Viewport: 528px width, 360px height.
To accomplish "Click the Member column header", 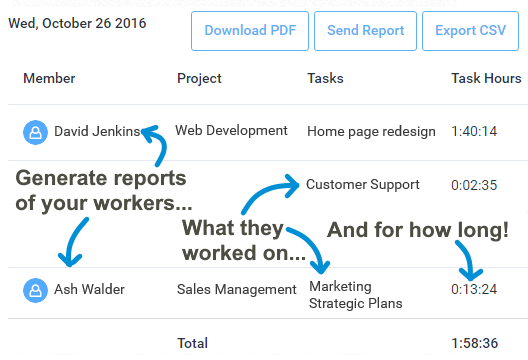I will pyautogui.click(x=49, y=78).
